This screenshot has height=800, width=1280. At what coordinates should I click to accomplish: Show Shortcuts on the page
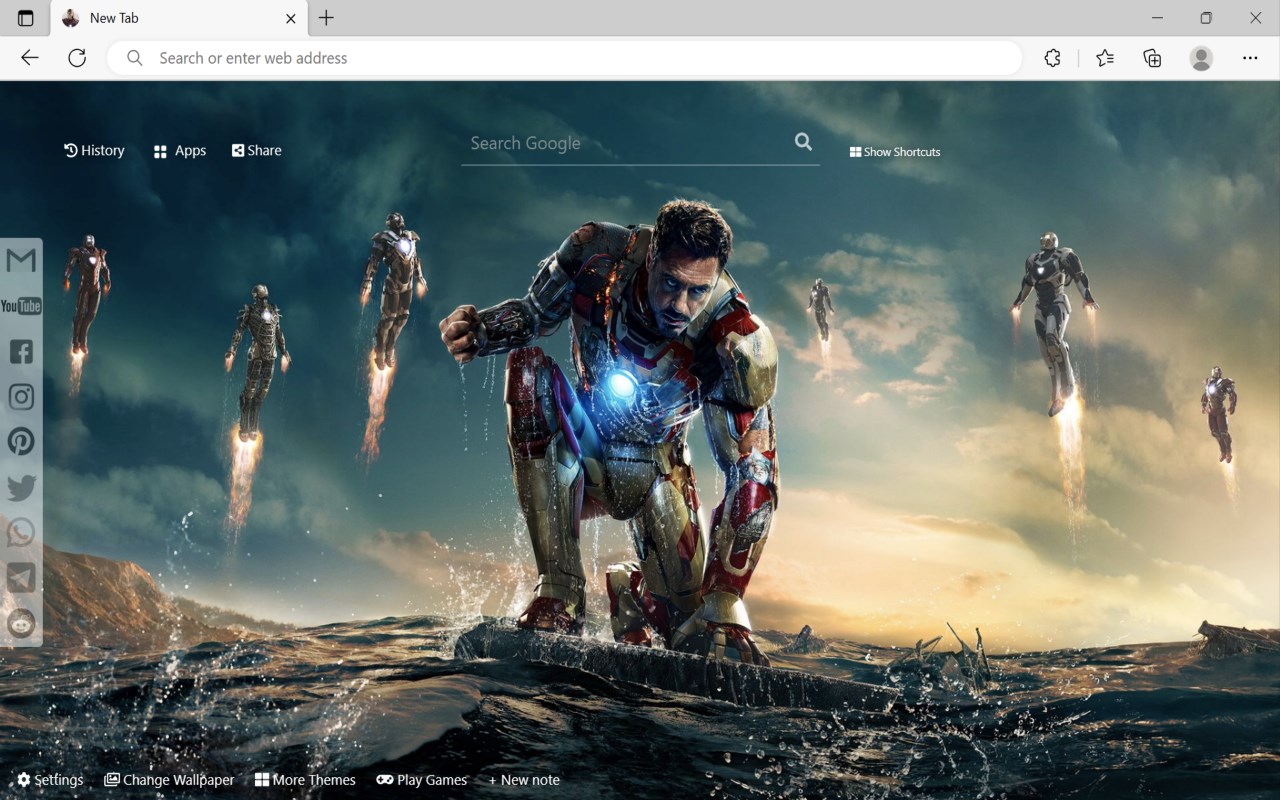895,152
